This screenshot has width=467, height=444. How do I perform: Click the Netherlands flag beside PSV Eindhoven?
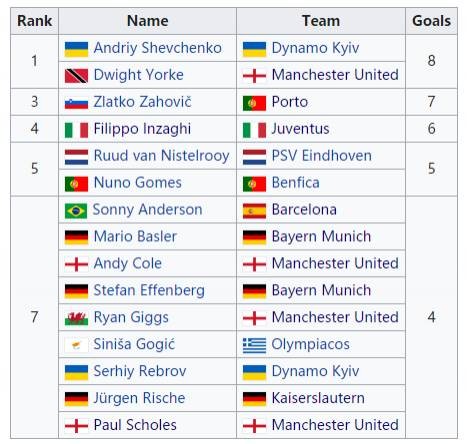tap(254, 157)
